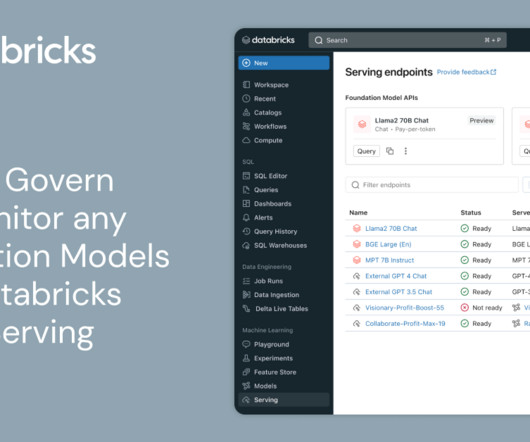Open the three-dot menu on Llama2 70B card
The height and width of the screenshot is (442, 530).
click(x=406, y=151)
